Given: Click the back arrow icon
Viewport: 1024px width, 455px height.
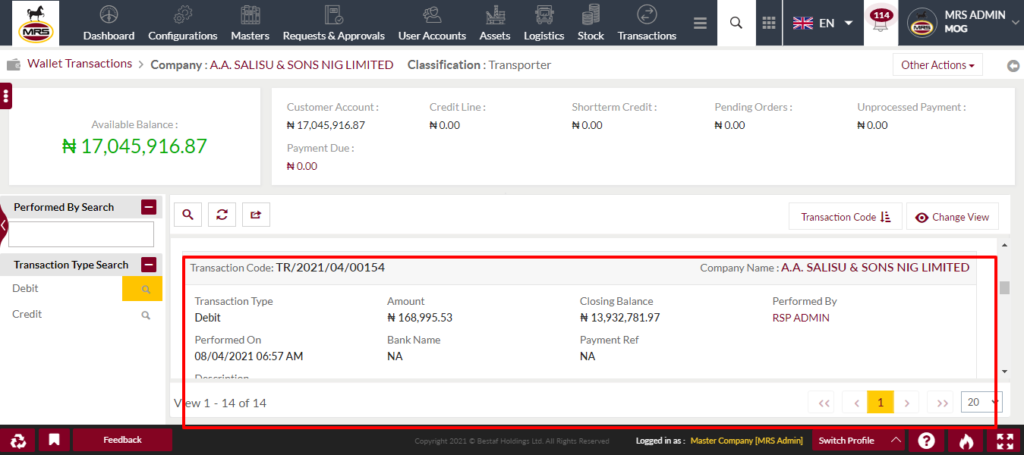Looking at the screenshot, I should tap(1013, 65).
